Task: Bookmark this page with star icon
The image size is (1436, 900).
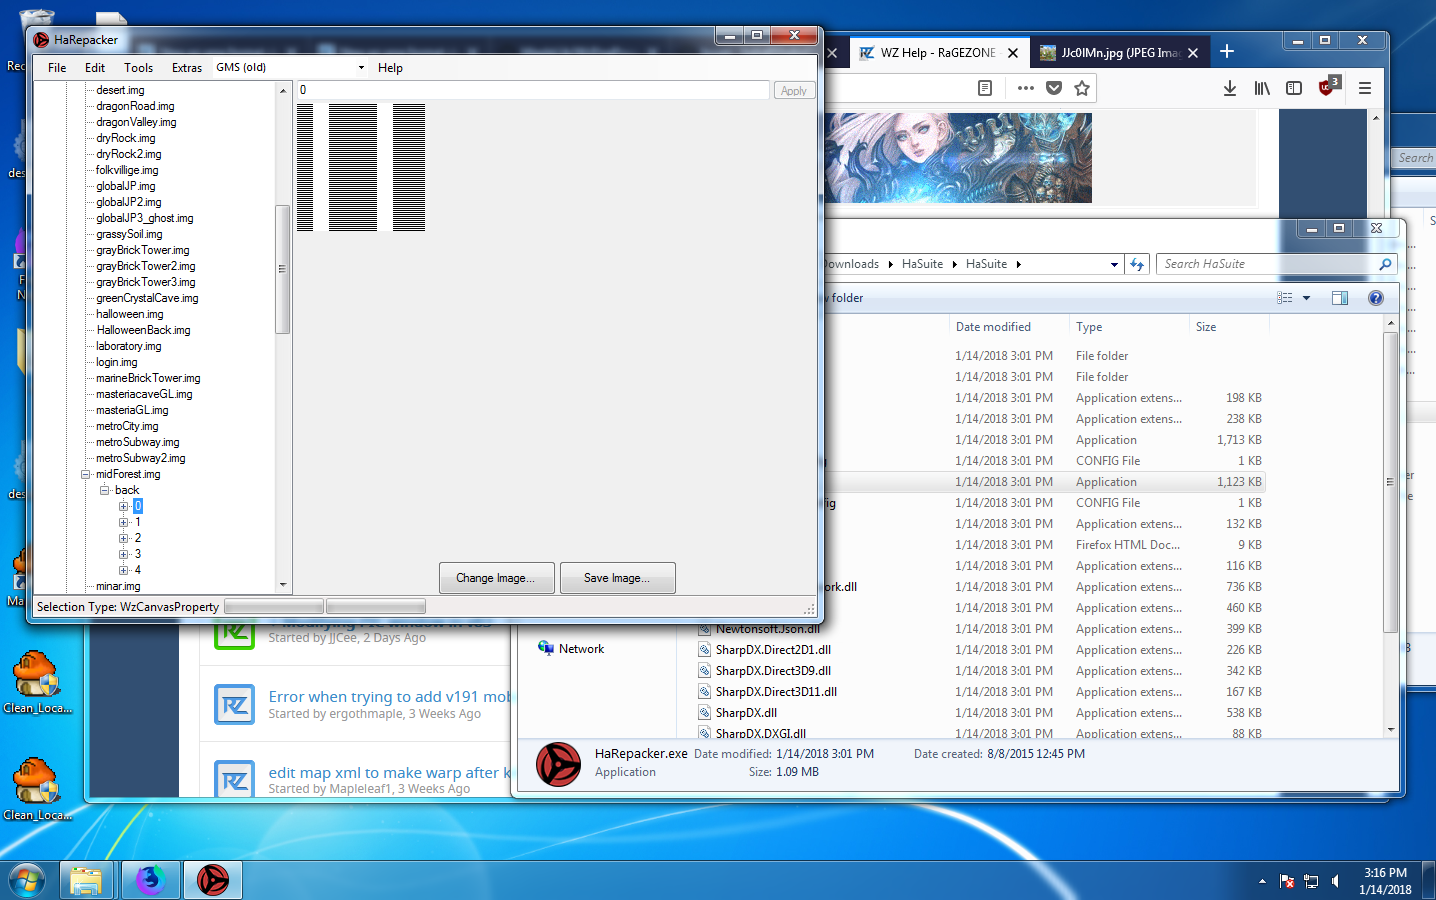Action: pos(1082,88)
